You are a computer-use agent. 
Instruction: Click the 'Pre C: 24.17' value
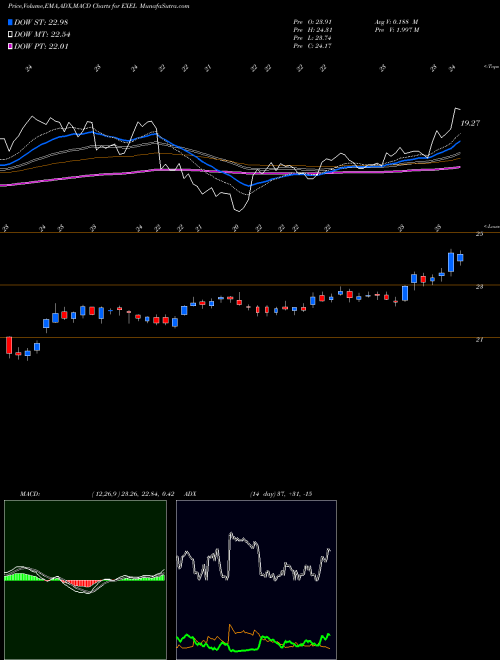313,46
